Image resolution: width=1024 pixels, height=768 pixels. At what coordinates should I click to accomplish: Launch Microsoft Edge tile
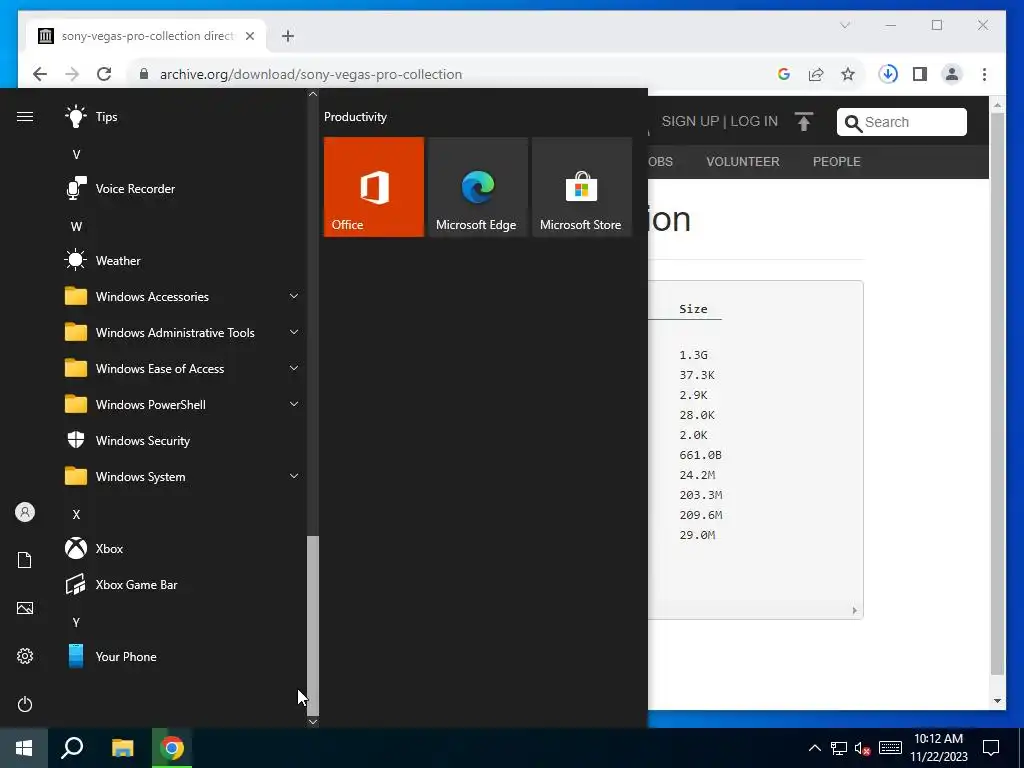[477, 187]
